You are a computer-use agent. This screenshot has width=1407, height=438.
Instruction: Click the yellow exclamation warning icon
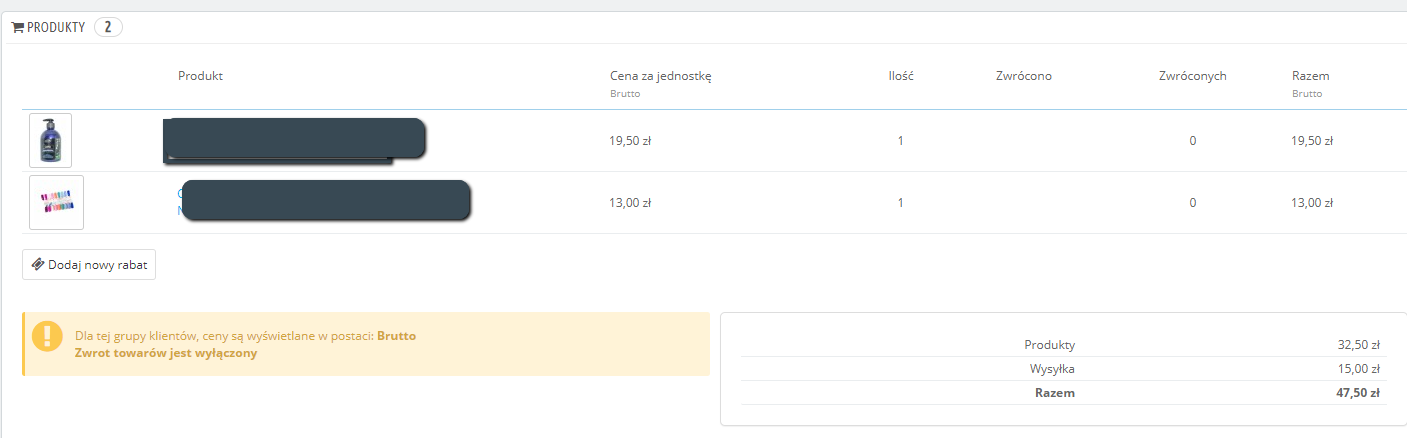click(47, 336)
